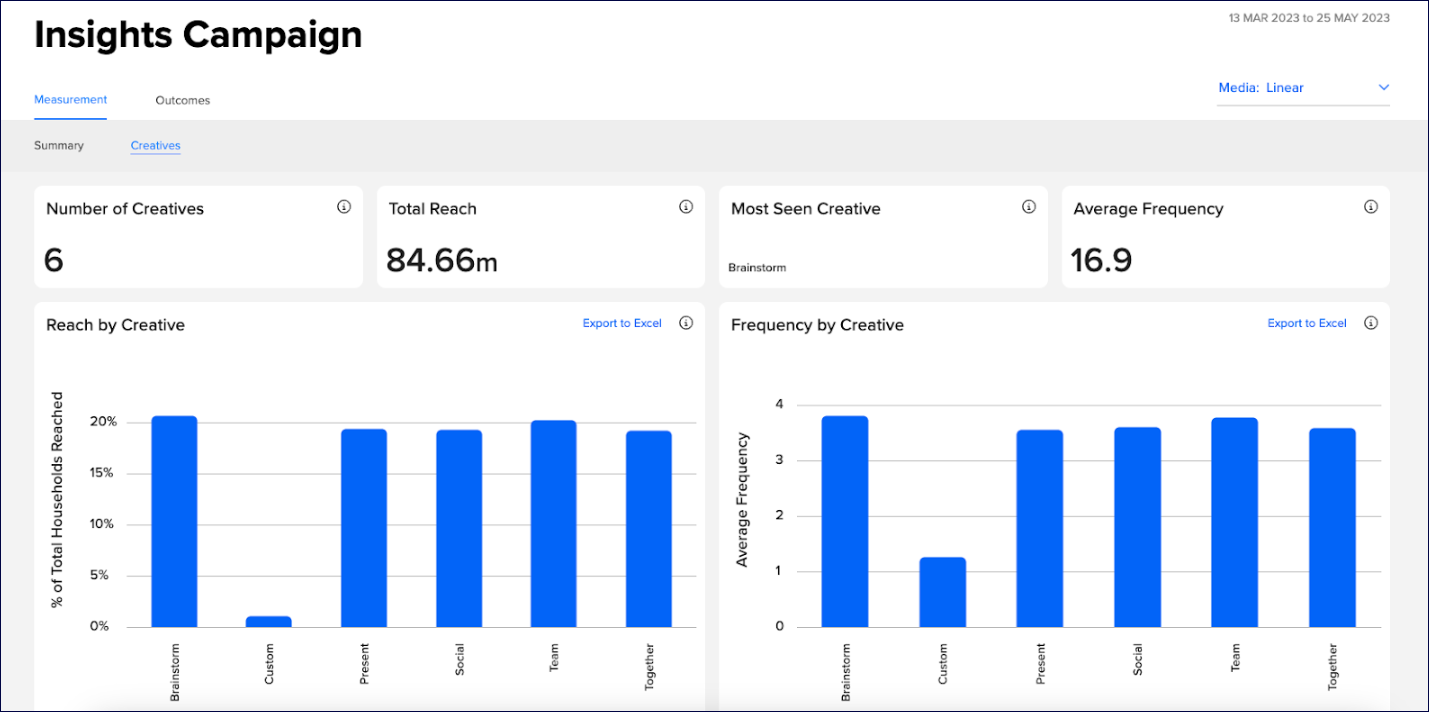Export Frequency by Creative chart to Excel
The image size is (1429, 712).
pyautogui.click(x=1307, y=323)
